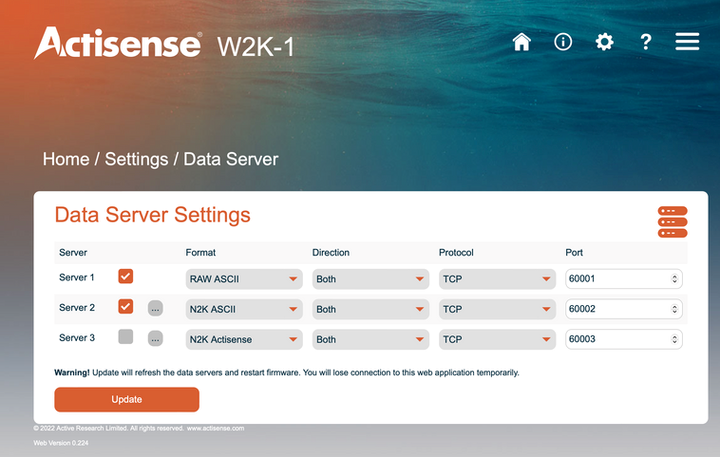The height and width of the screenshot is (457, 720).
Task: Click the Web Version 0.224 text
Action: (61, 443)
